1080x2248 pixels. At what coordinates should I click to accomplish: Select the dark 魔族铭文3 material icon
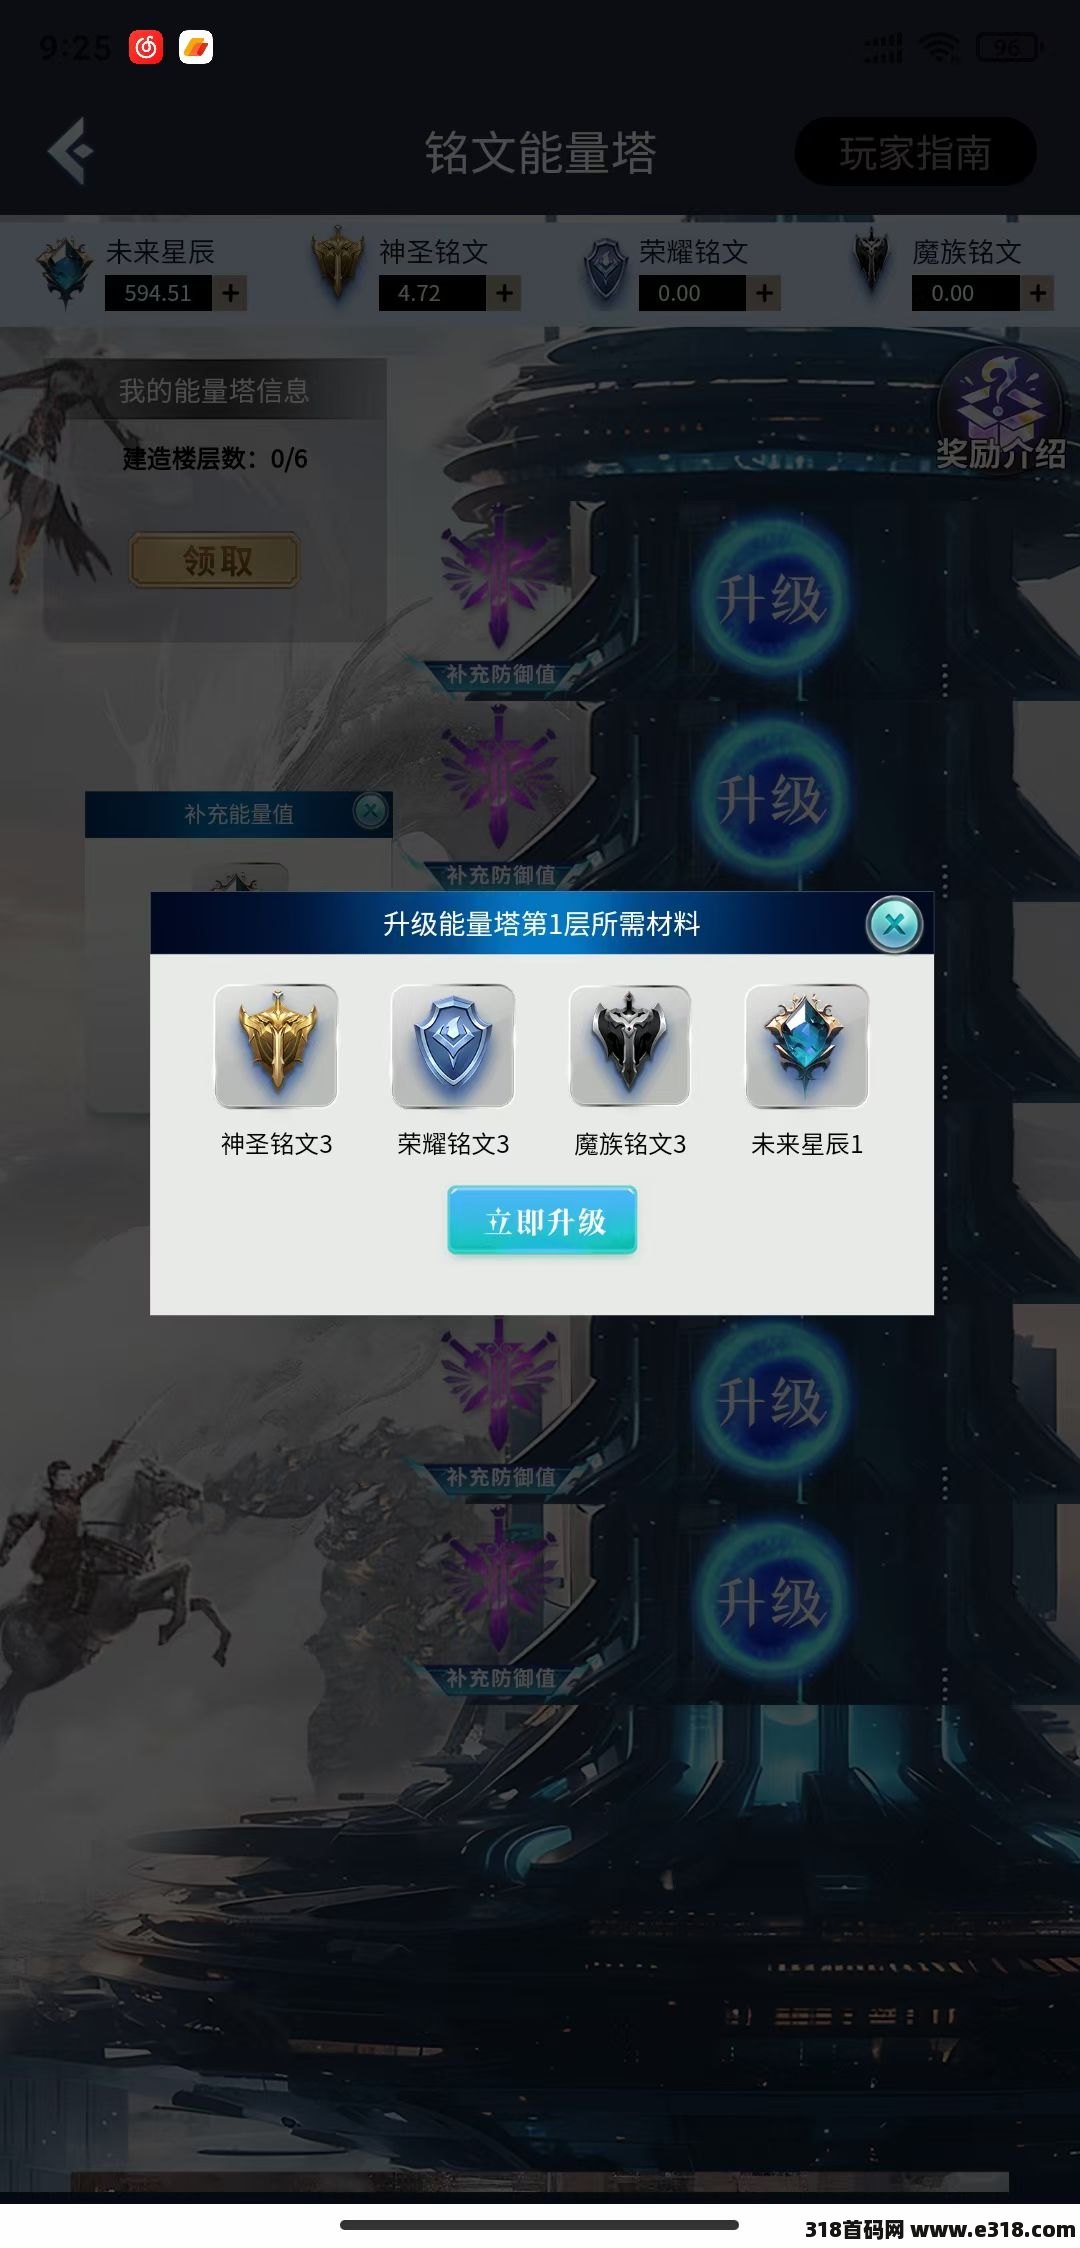pos(630,1046)
